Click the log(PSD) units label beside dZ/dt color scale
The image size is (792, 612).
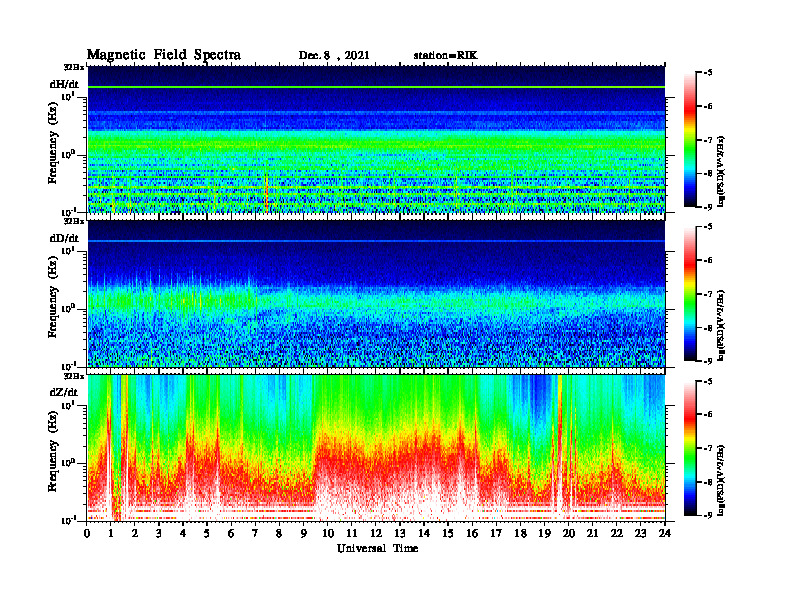(722, 480)
